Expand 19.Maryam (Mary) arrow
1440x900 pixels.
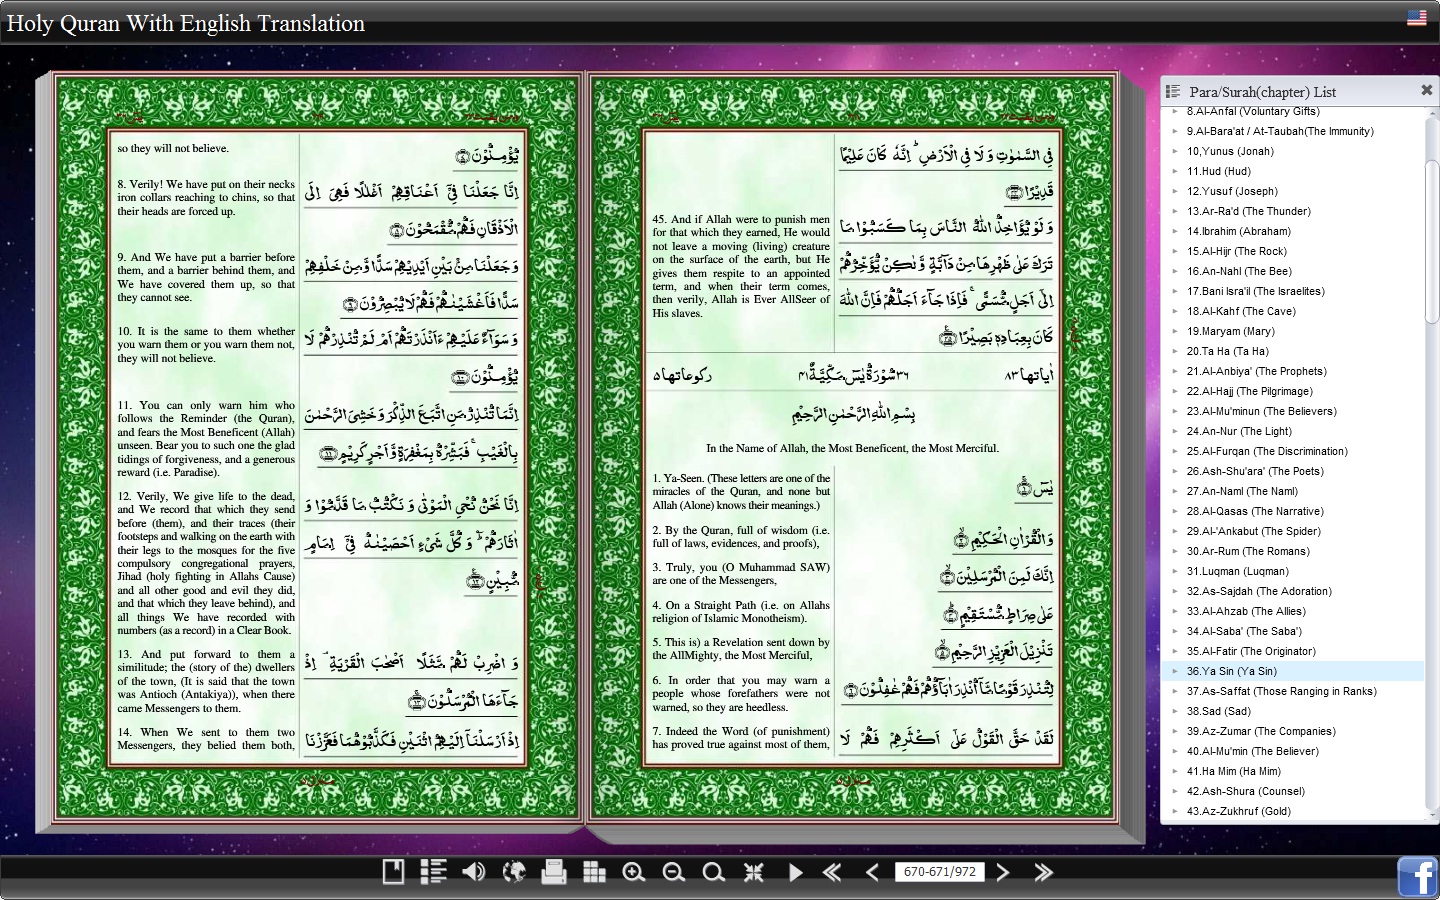click(1175, 331)
